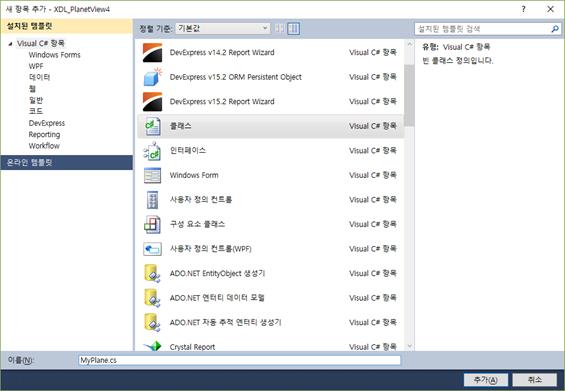Click the 취소 button
Image resolution: width=565 pixels, height=391 pixels.
pyautogui.click(x=535, y=379)
